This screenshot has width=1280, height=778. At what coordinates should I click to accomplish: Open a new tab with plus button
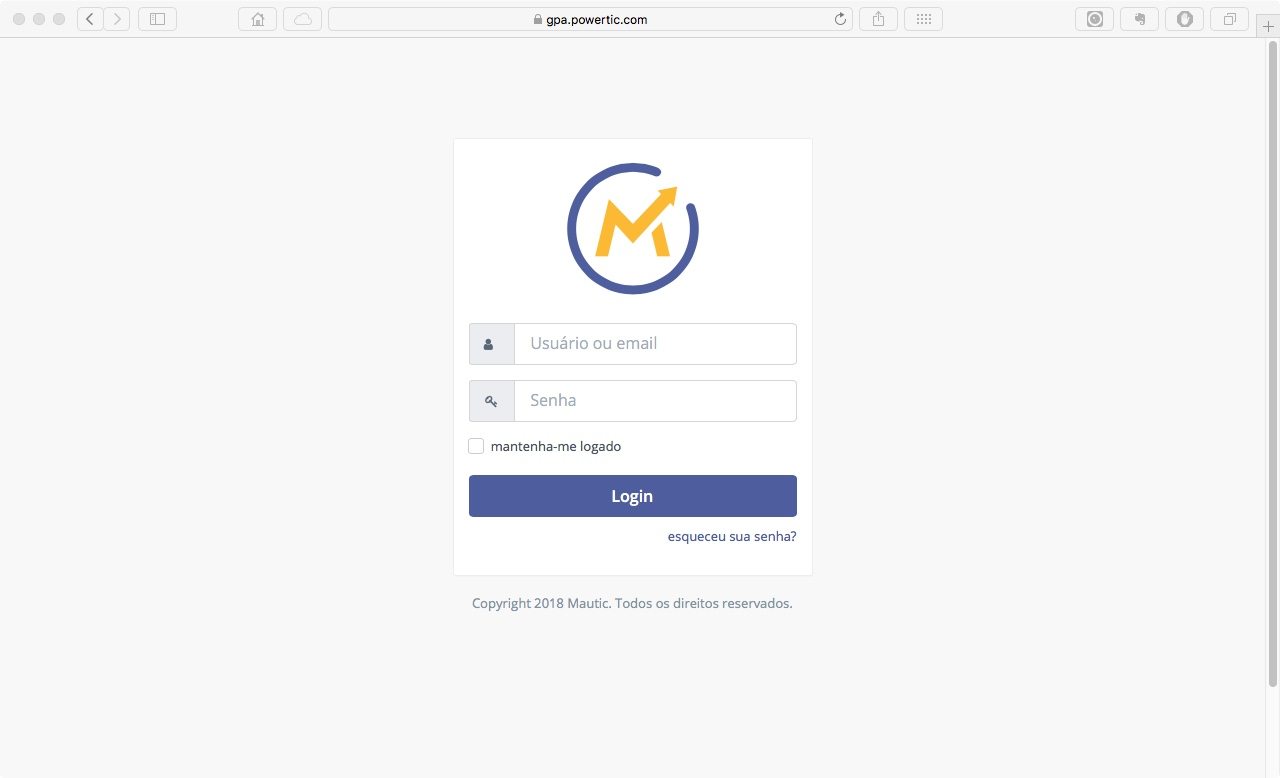click(x=1268, y=27)
